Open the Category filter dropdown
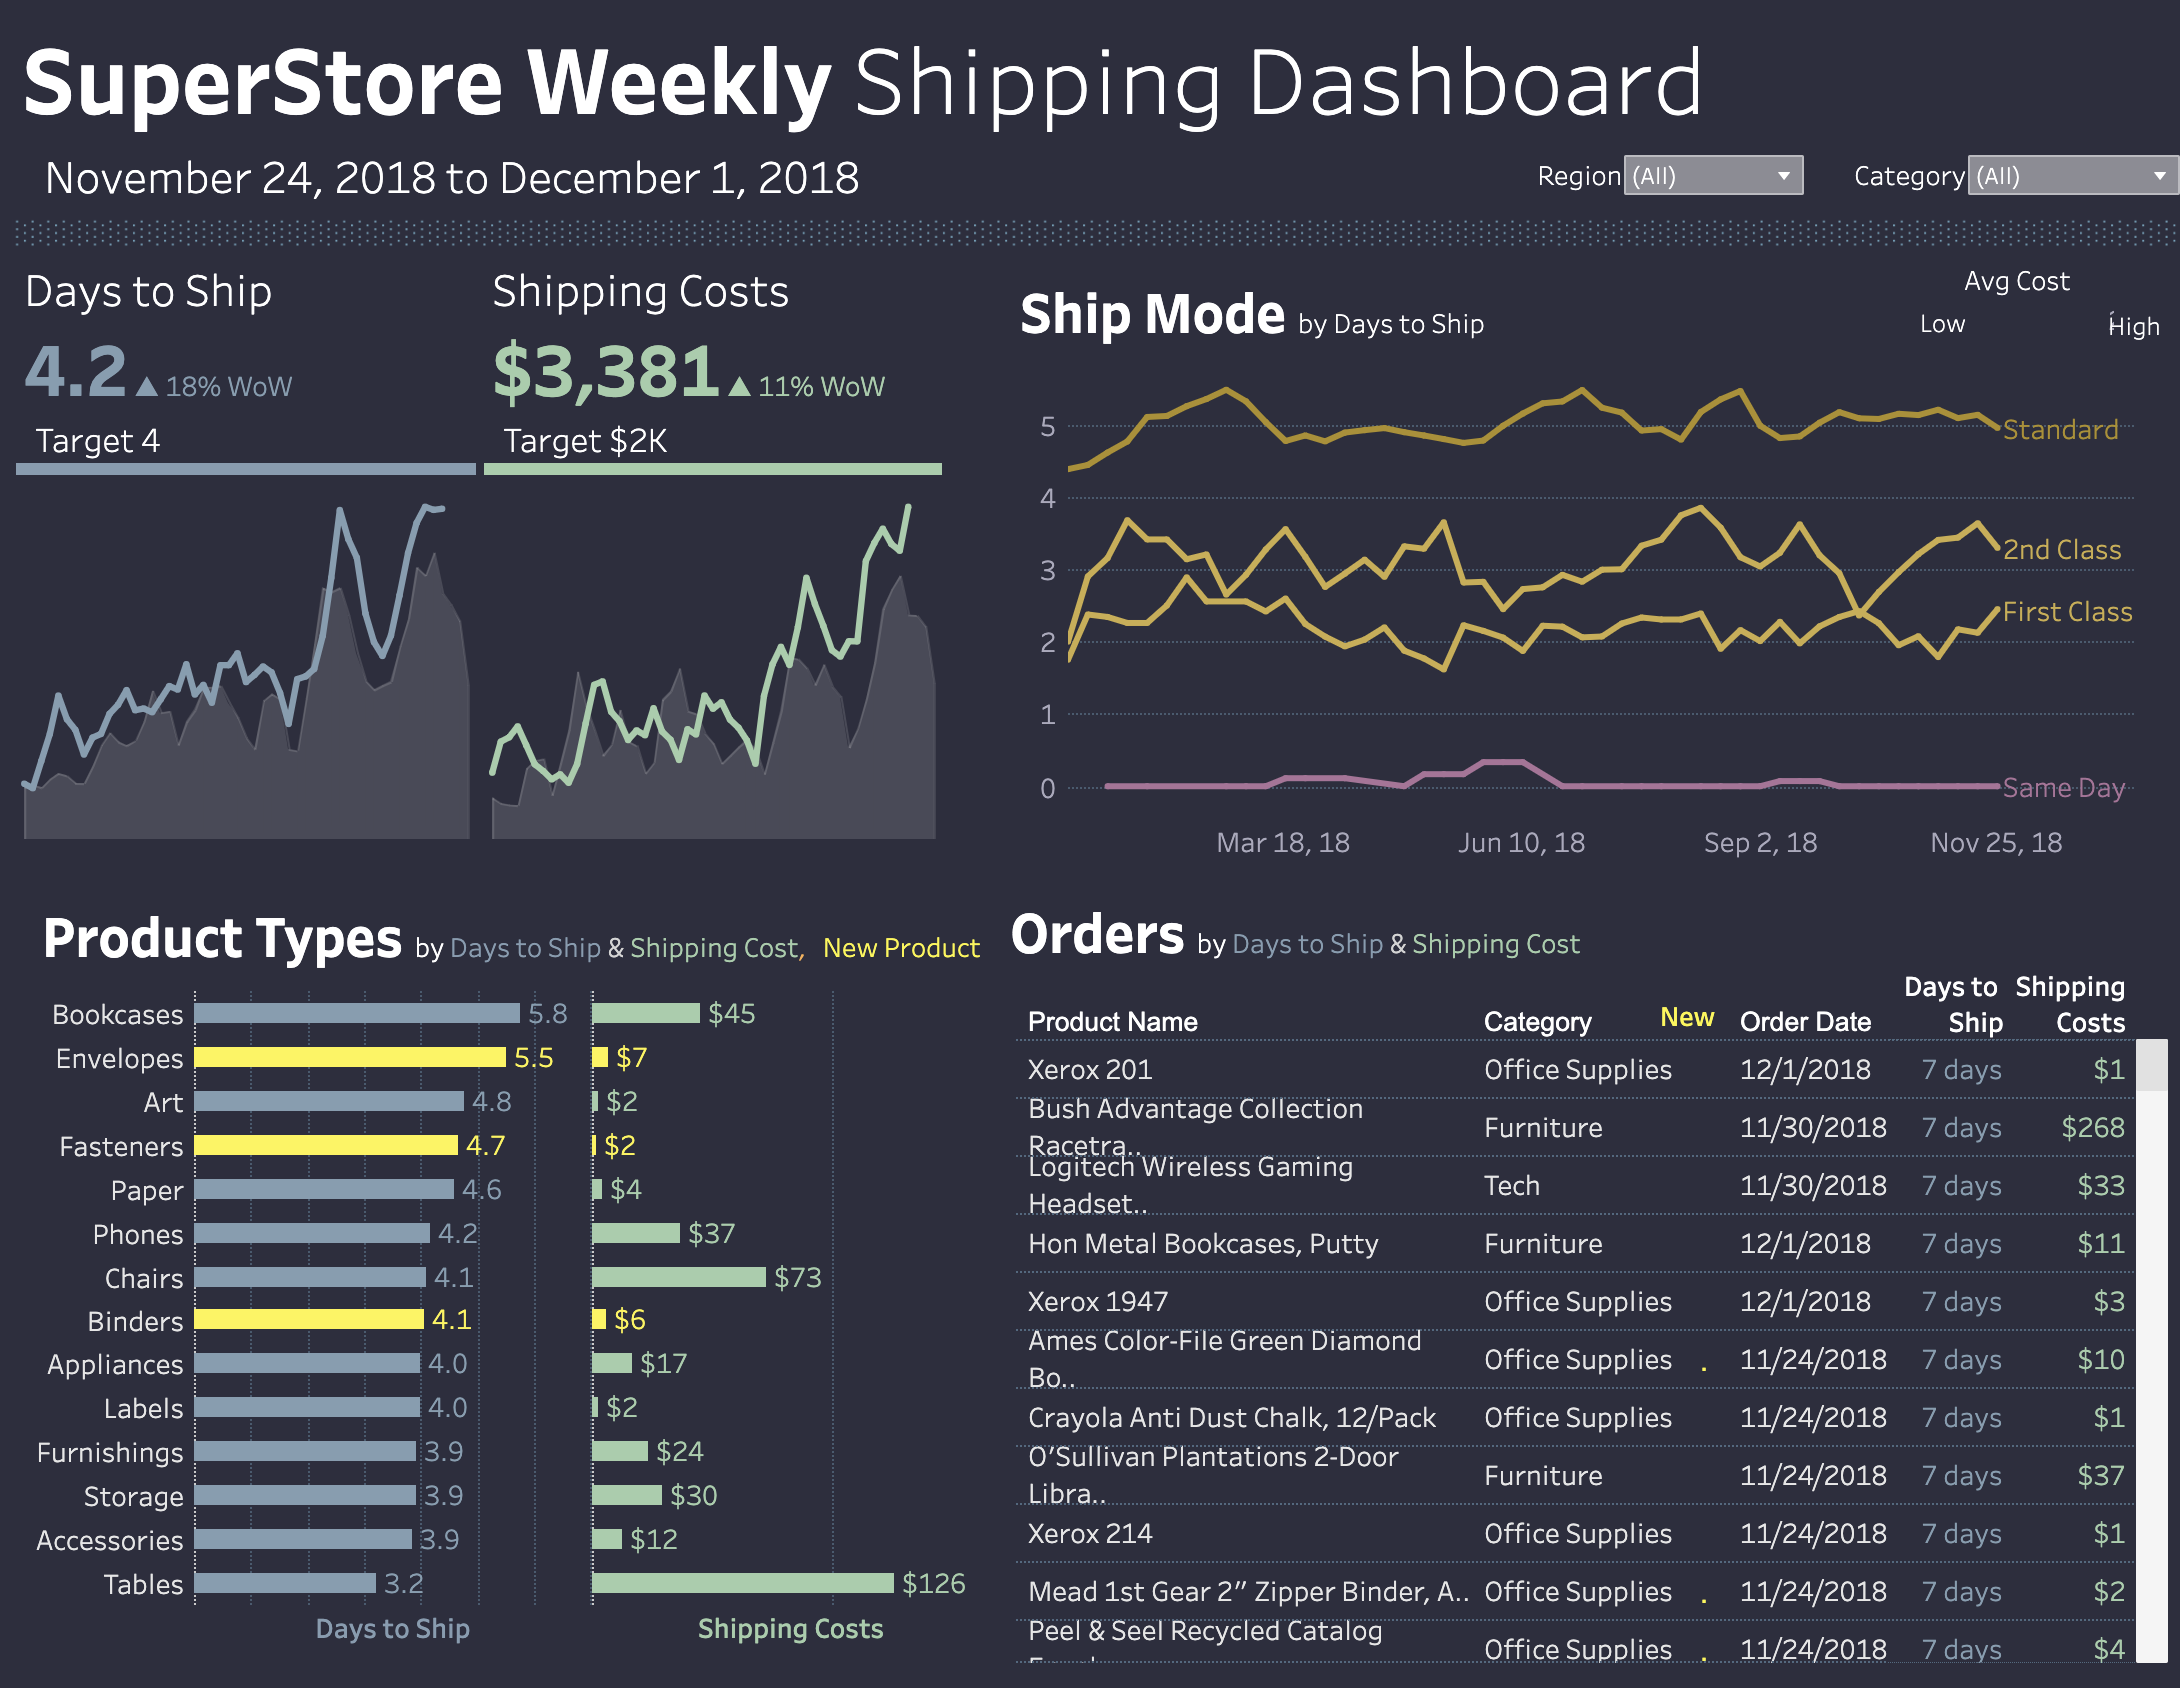 [2072, 175]
